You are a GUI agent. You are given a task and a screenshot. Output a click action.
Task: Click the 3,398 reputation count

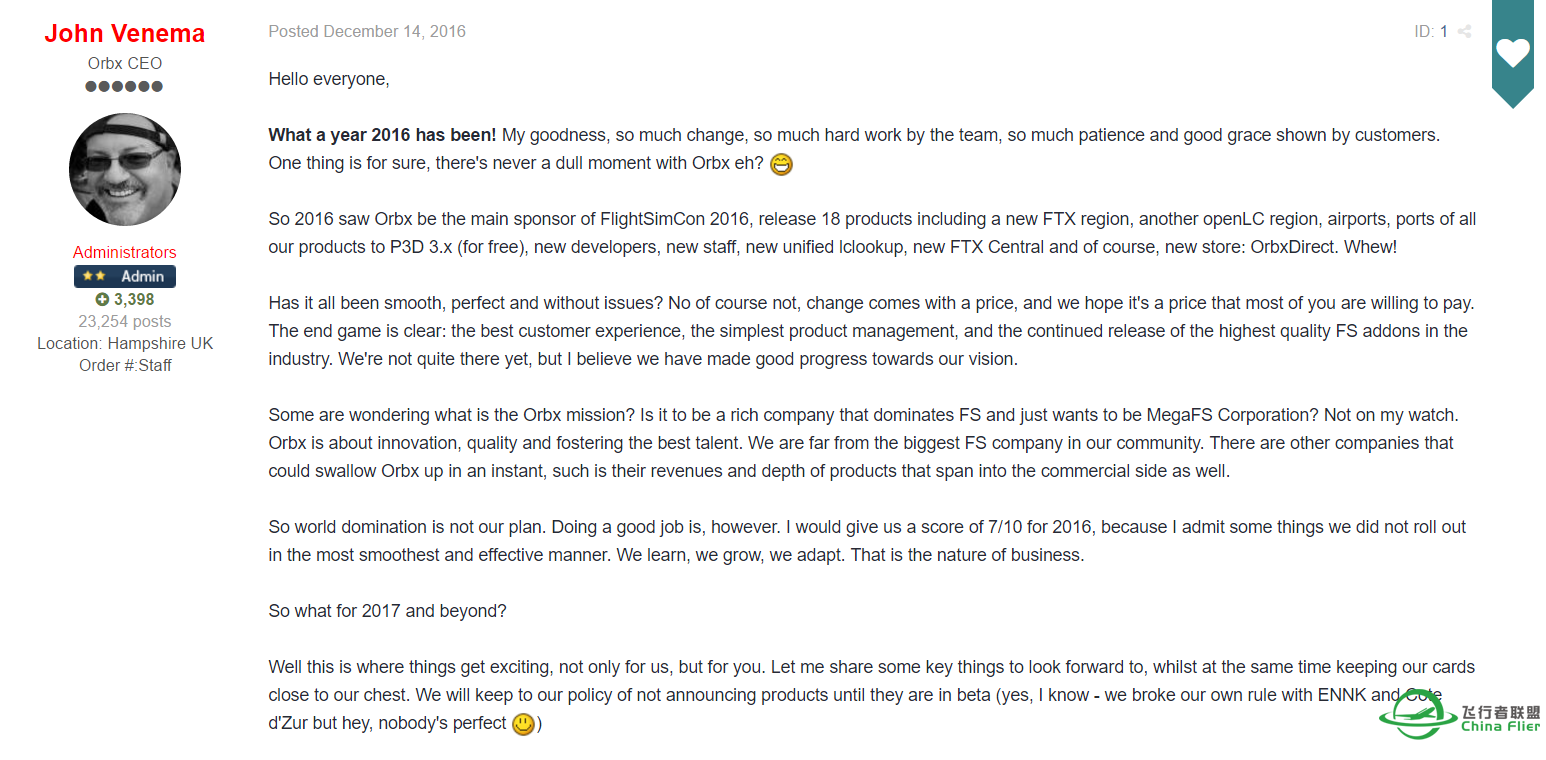(x=134, y=300)
